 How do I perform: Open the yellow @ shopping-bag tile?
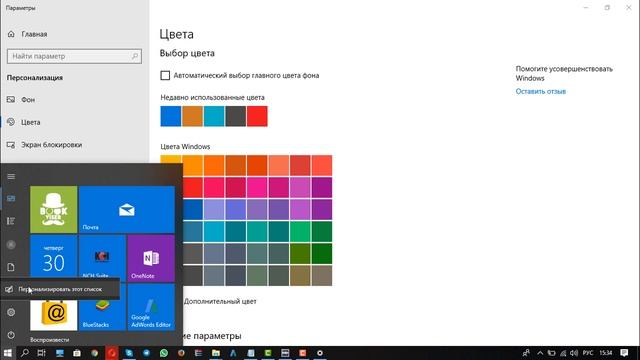53,315
